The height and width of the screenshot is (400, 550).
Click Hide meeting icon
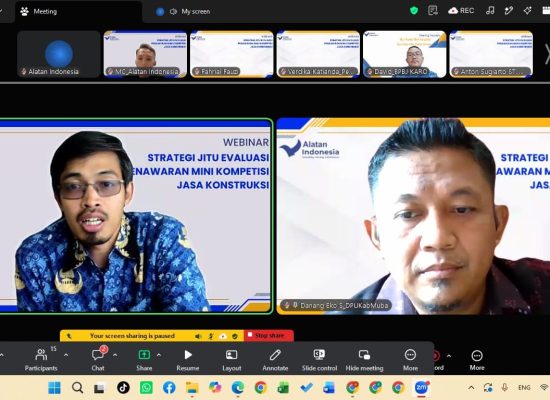[x=364, y=355]
